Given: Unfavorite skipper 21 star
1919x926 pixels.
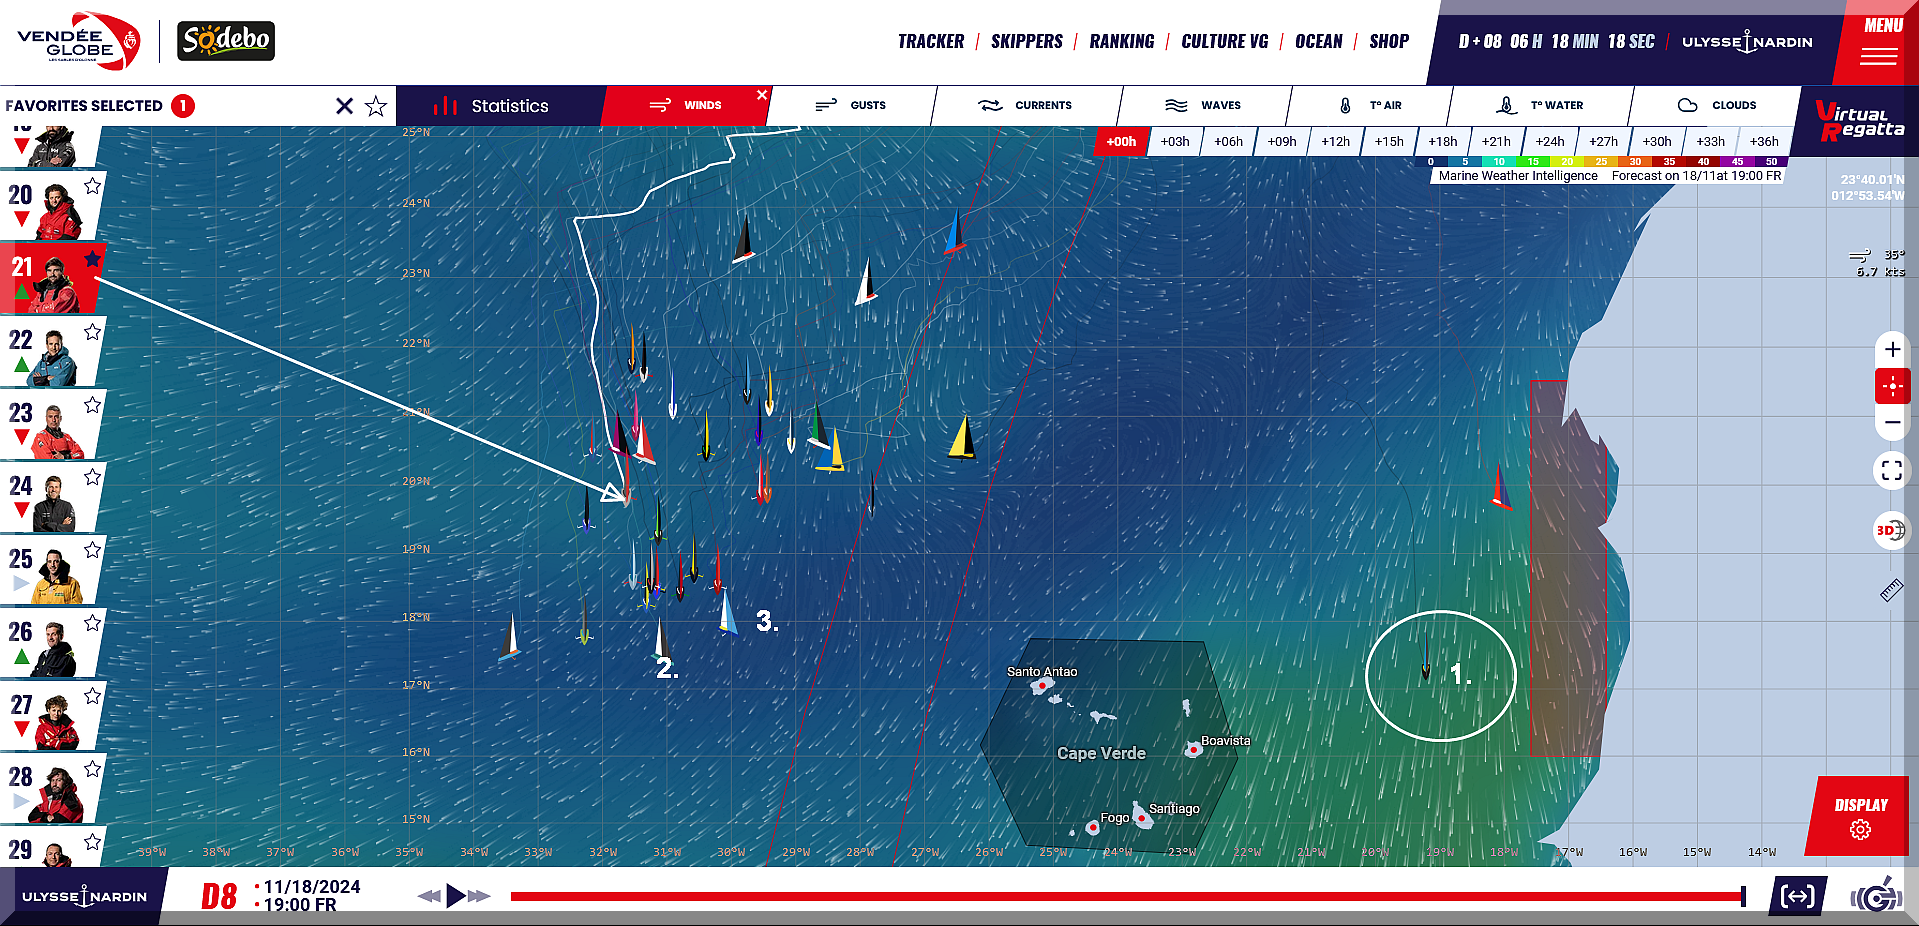Looking at the screenshot, I should [92, 259].
